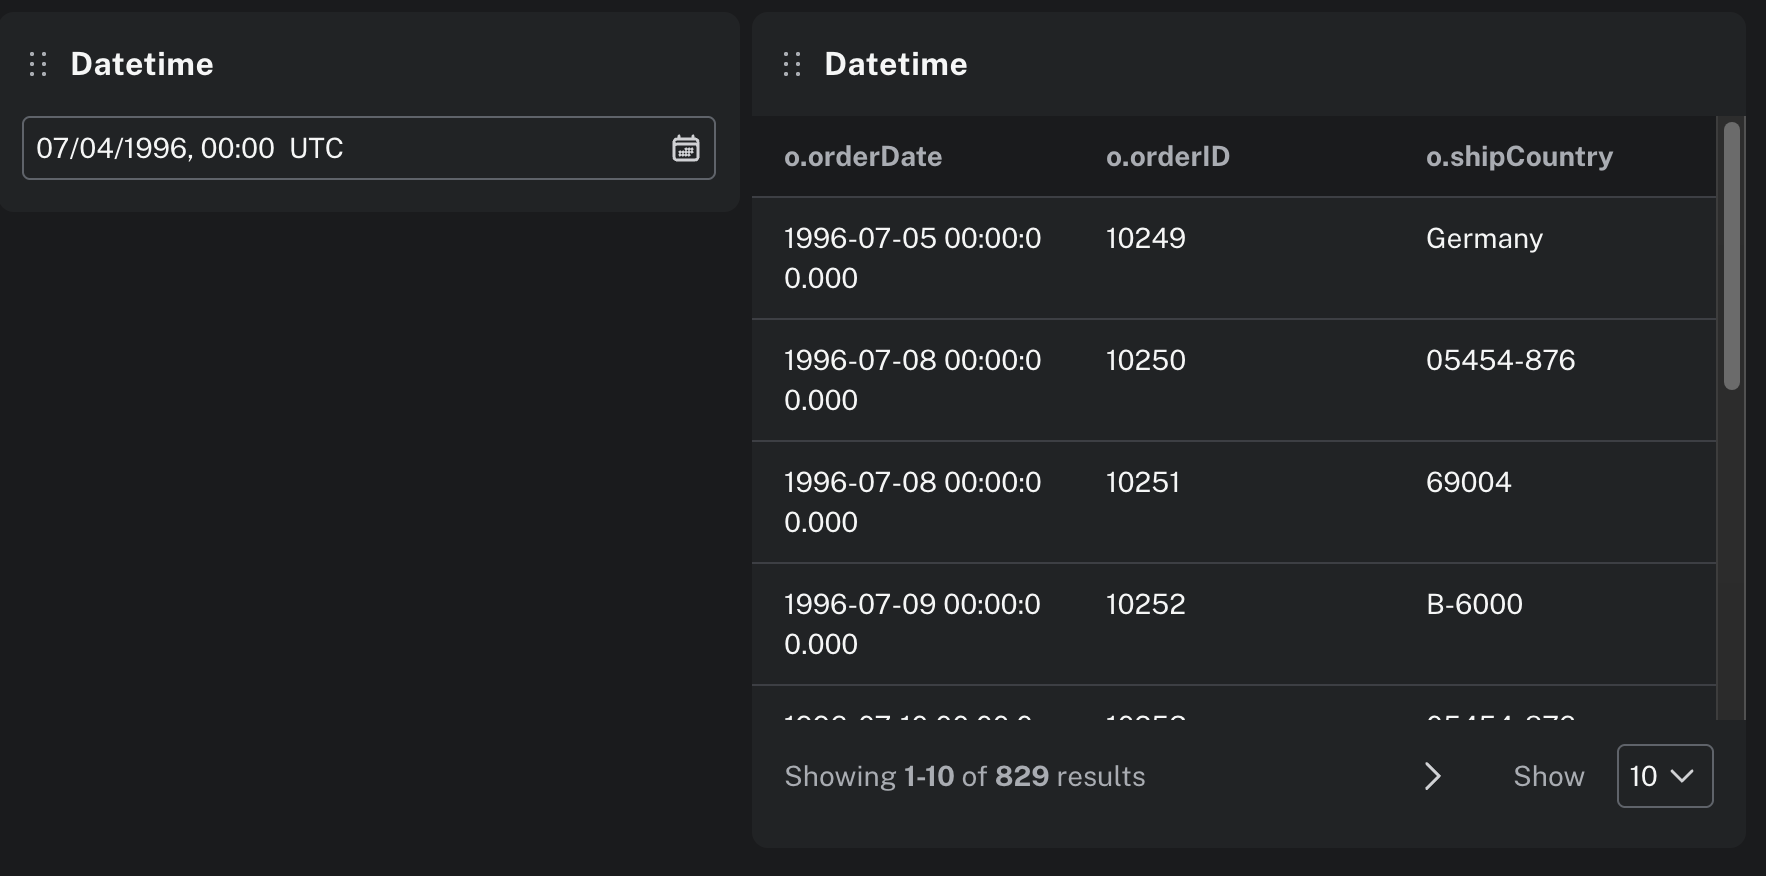Select the order ID 10252 cell
The width and height of the screenshot is (1766, 876).
click(x=1145, y=605)
